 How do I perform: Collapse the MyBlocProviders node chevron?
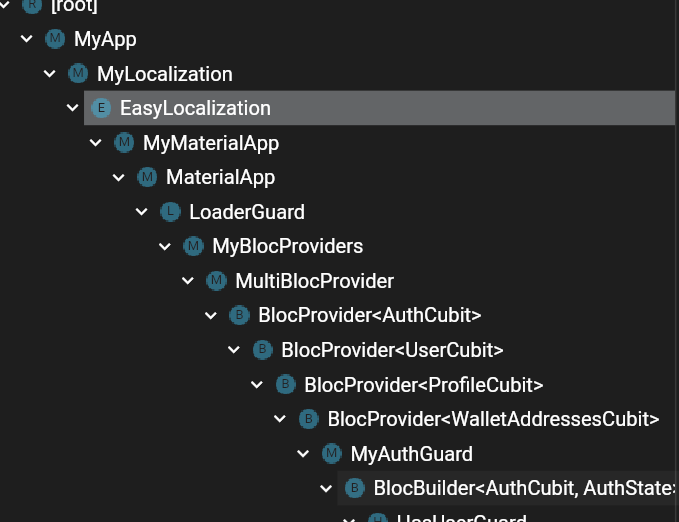pyautogui.click(x=165, y=246)
